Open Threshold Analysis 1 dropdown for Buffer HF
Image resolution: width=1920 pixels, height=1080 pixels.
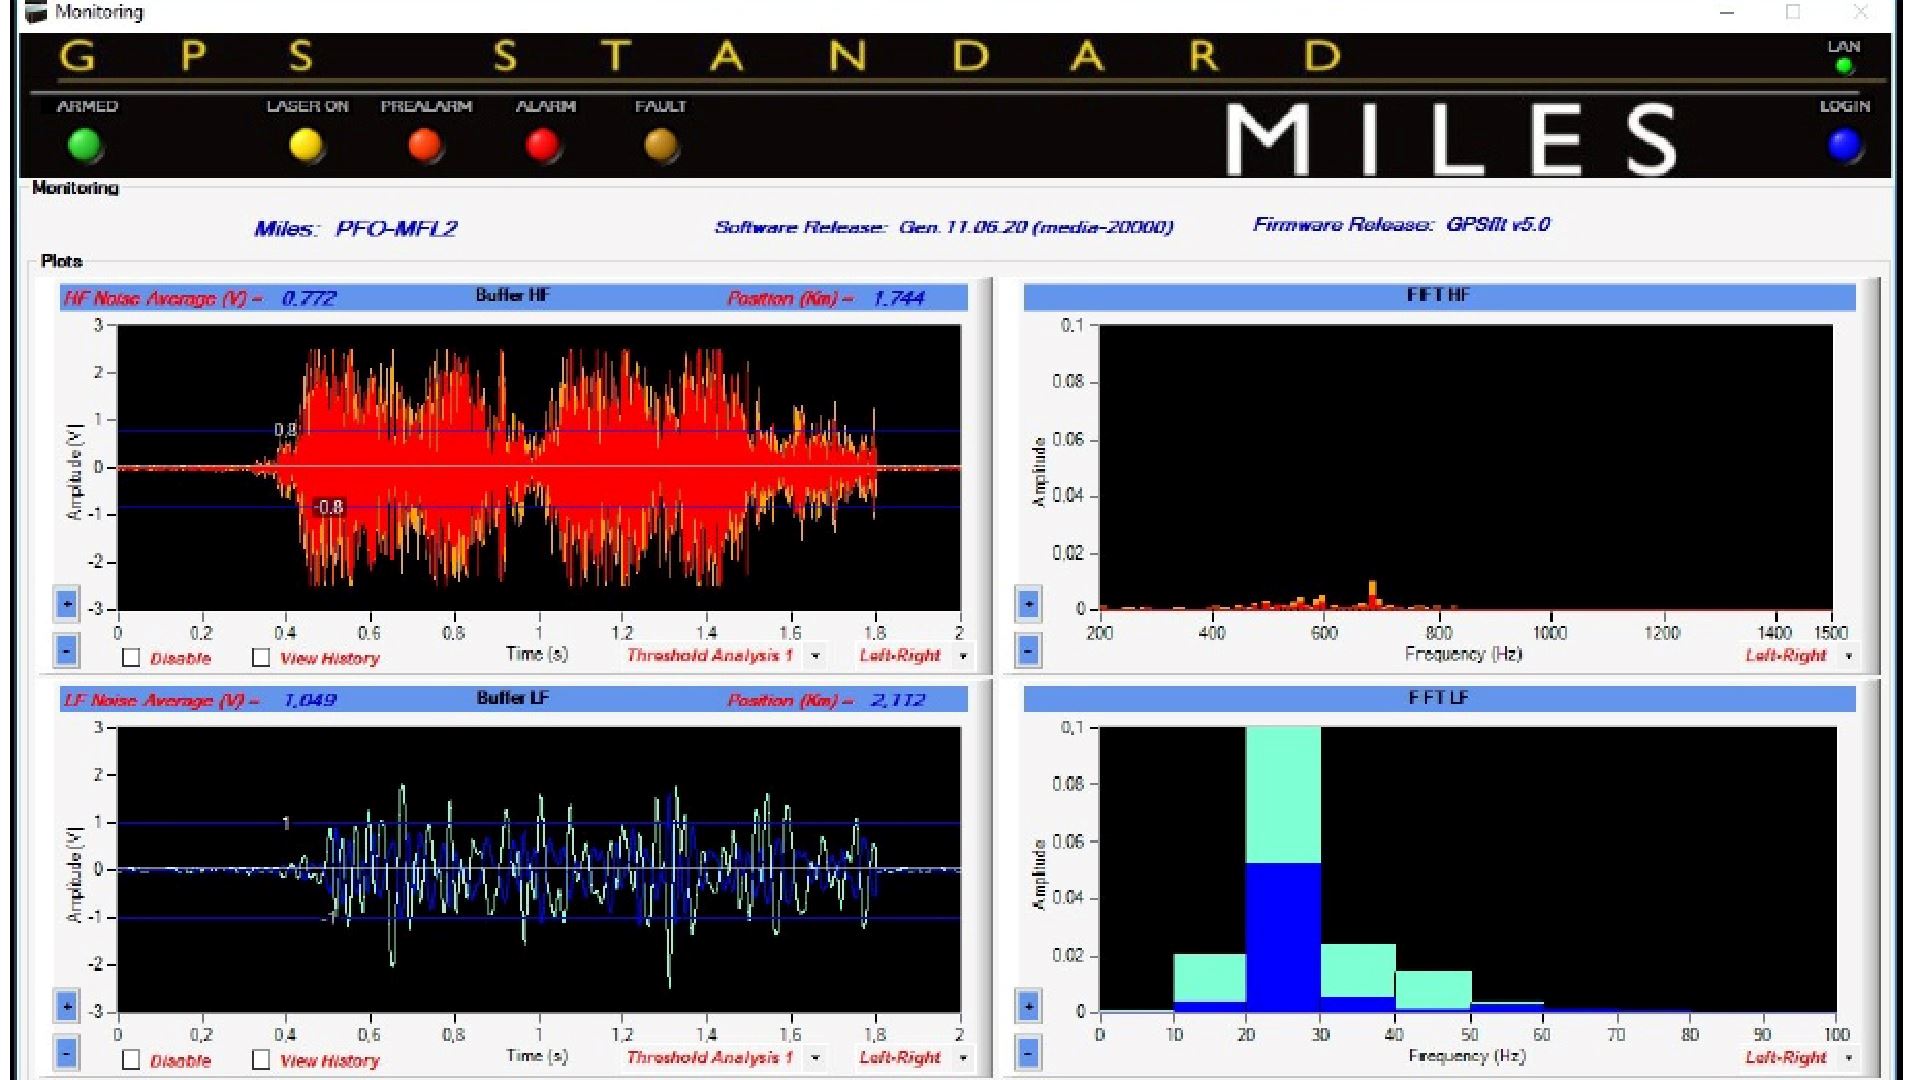[x=816, y=656]
